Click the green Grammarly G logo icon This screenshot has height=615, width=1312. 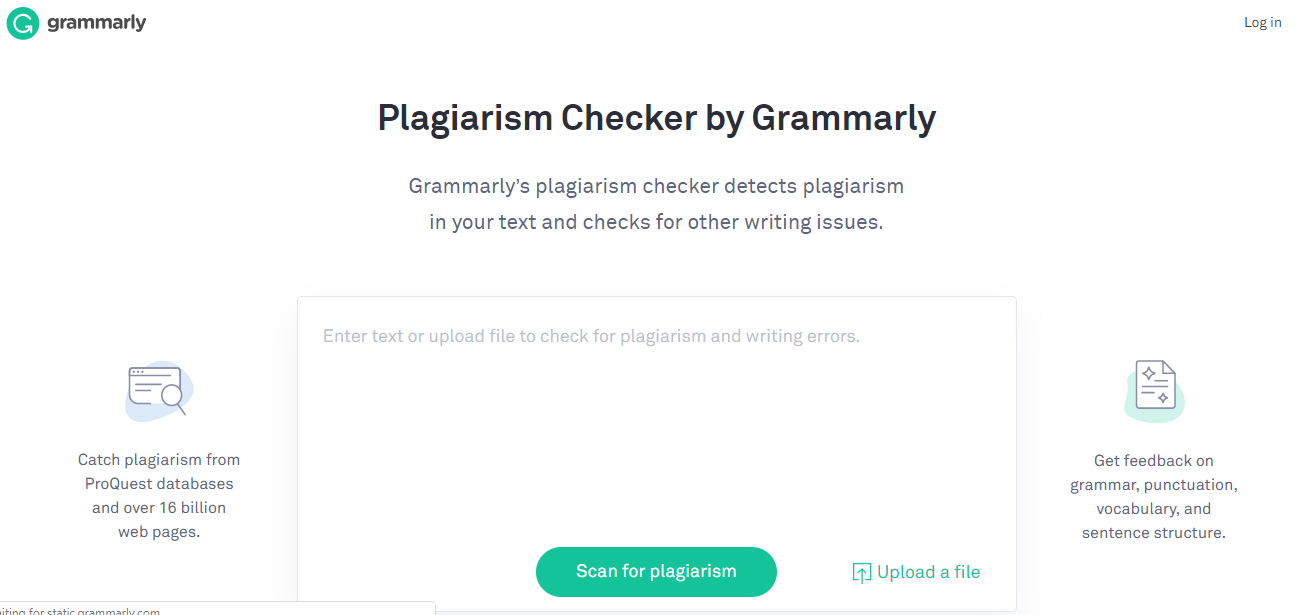[22, 23]
